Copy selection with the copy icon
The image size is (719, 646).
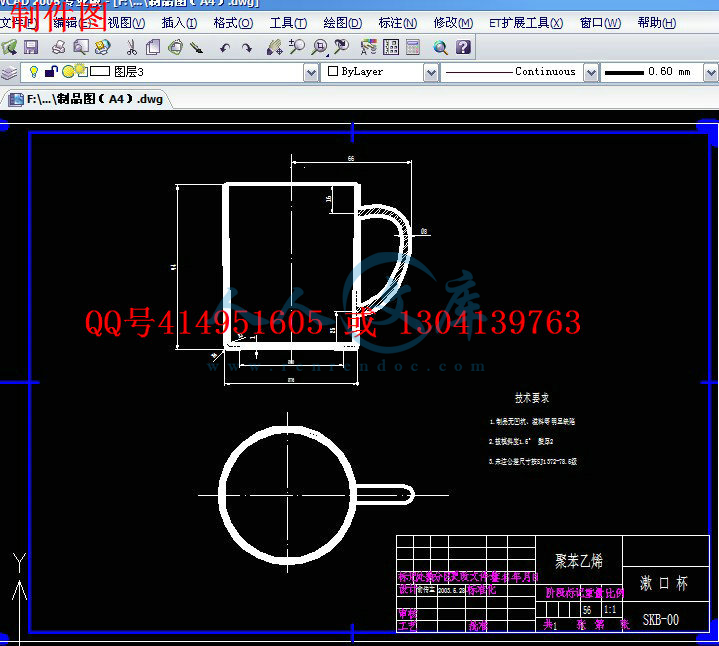tap(153, 47)
